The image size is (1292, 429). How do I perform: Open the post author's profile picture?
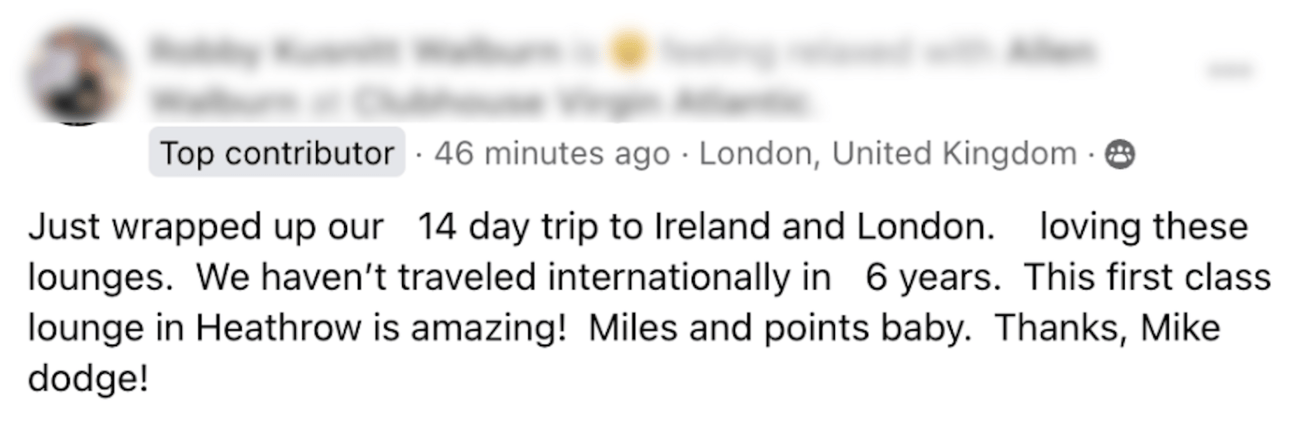coord(76,75)
